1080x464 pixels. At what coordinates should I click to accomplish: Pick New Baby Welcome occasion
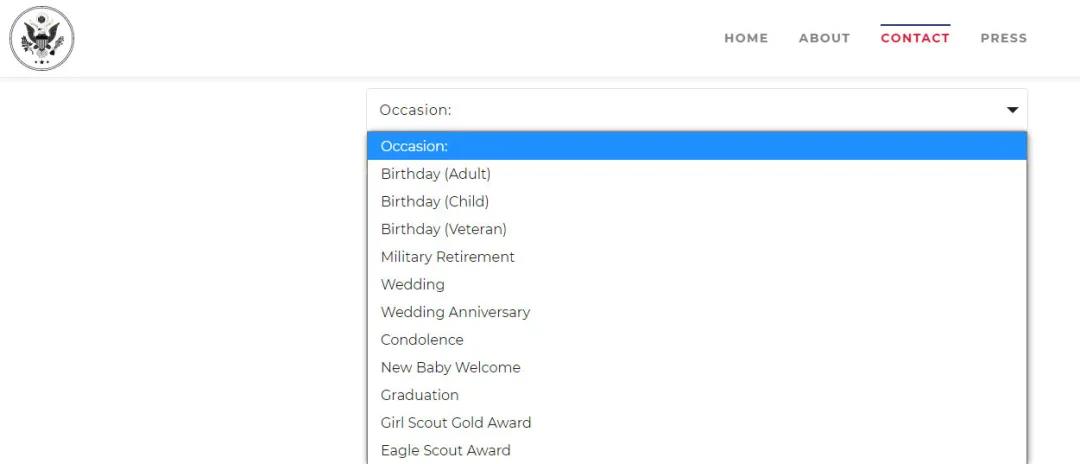tap(451, 367)
